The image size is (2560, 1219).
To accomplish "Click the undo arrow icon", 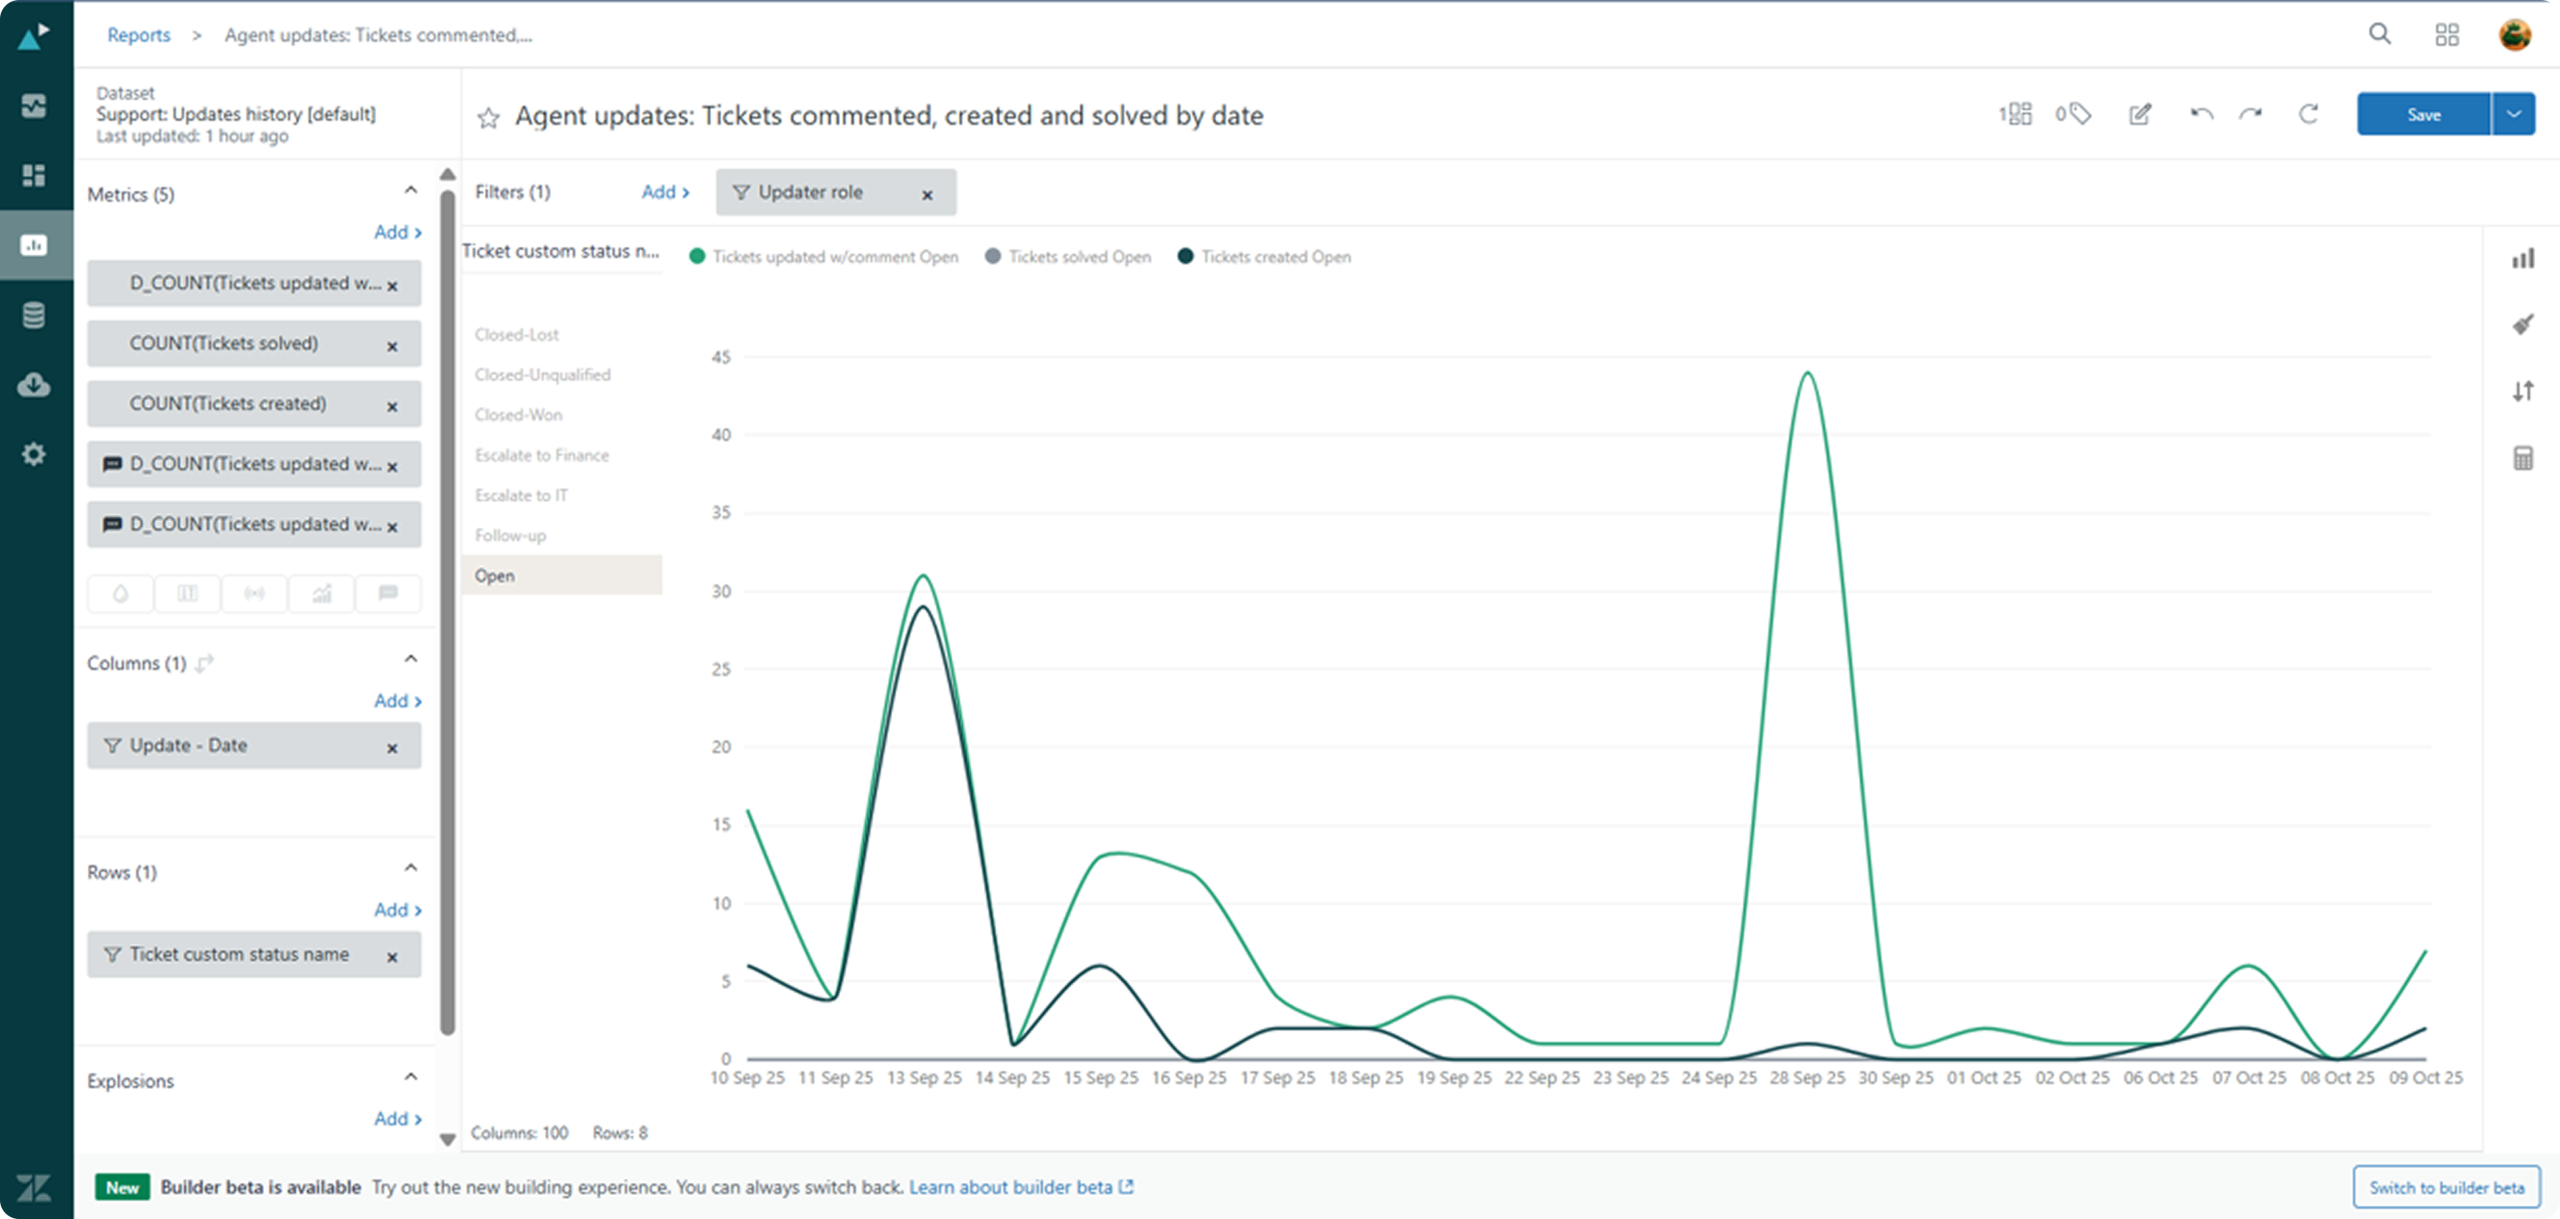I will [2201, 114].
